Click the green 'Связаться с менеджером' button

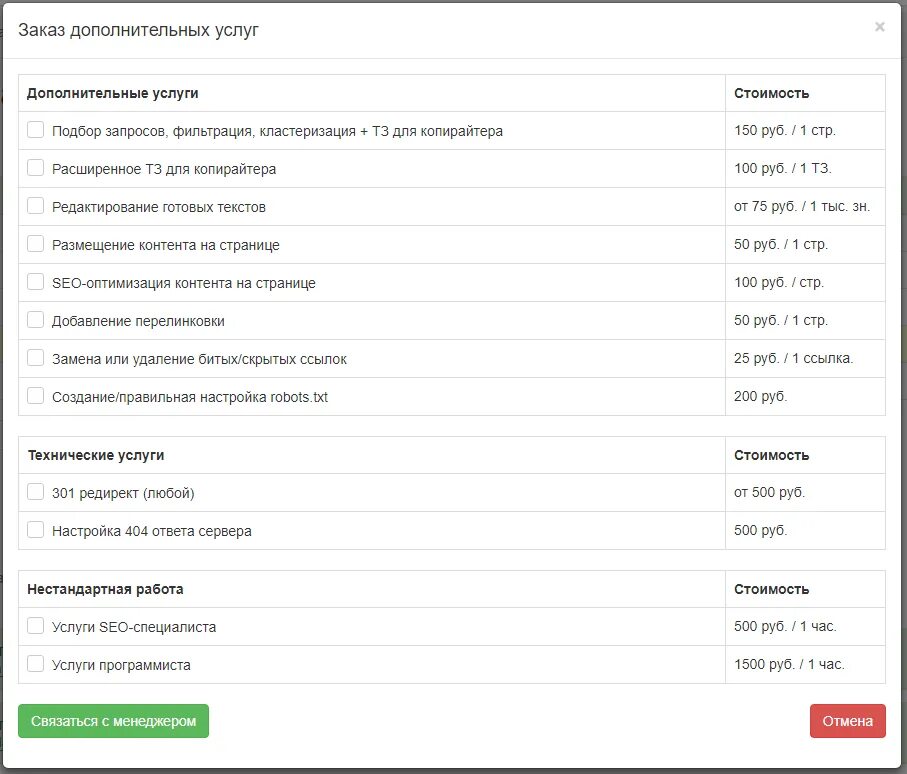pos(113,721)
